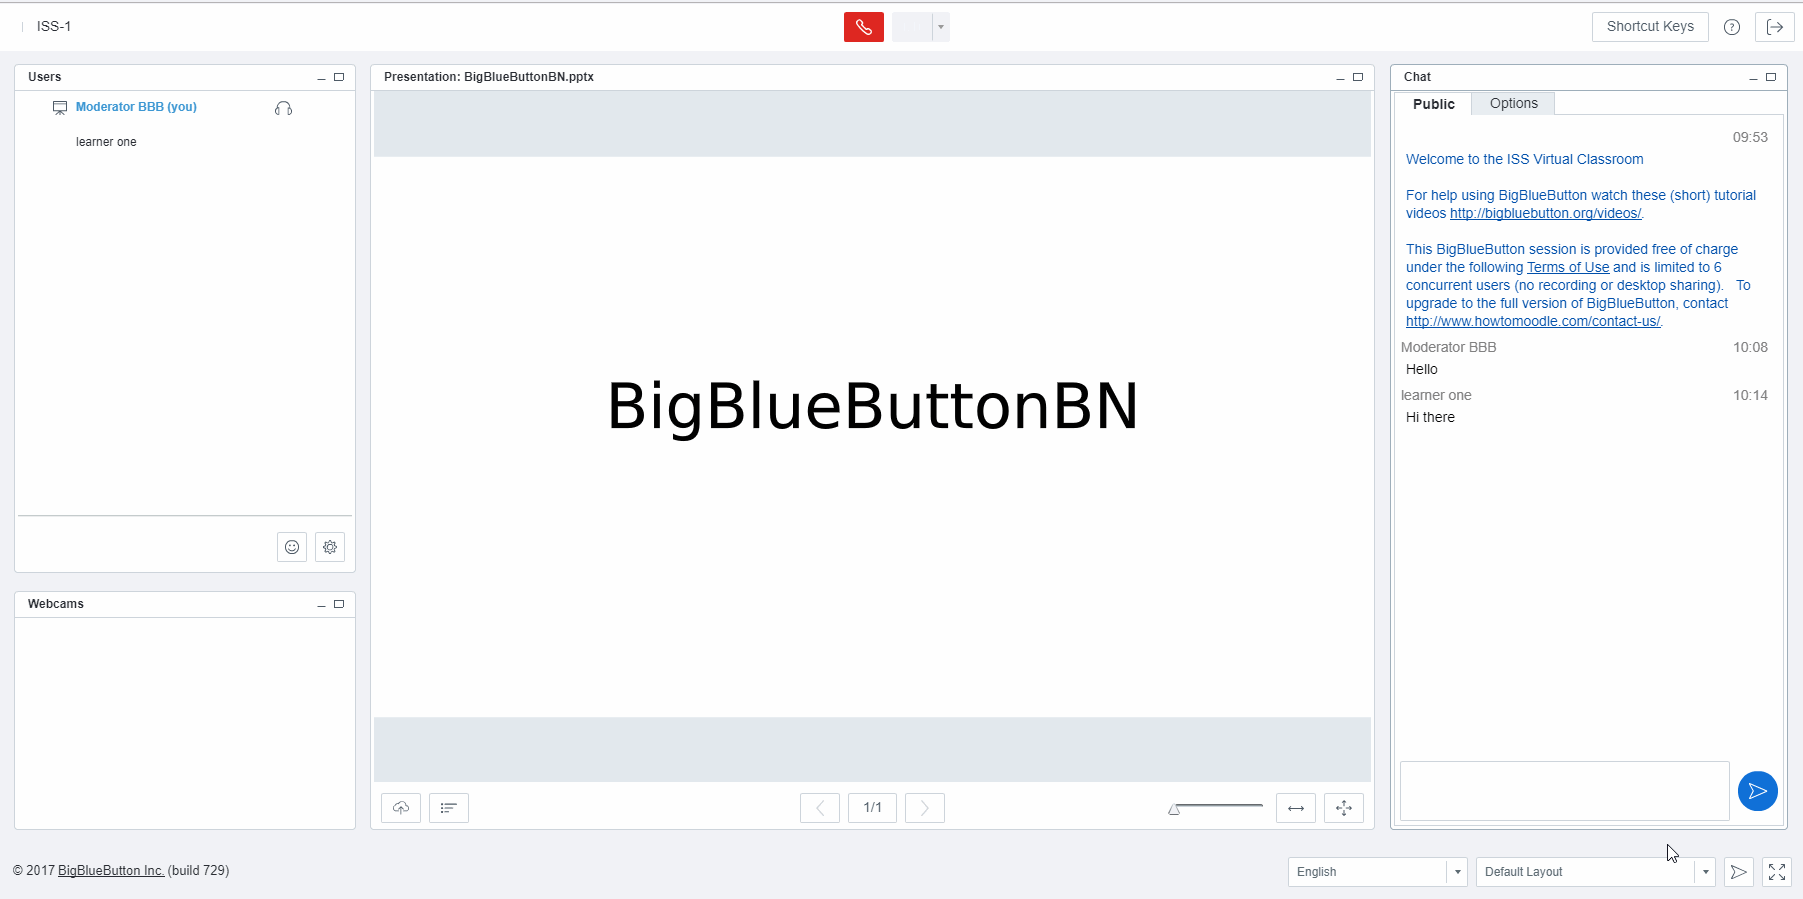Click the 'Hi there' chat message

click(1430, 417)
